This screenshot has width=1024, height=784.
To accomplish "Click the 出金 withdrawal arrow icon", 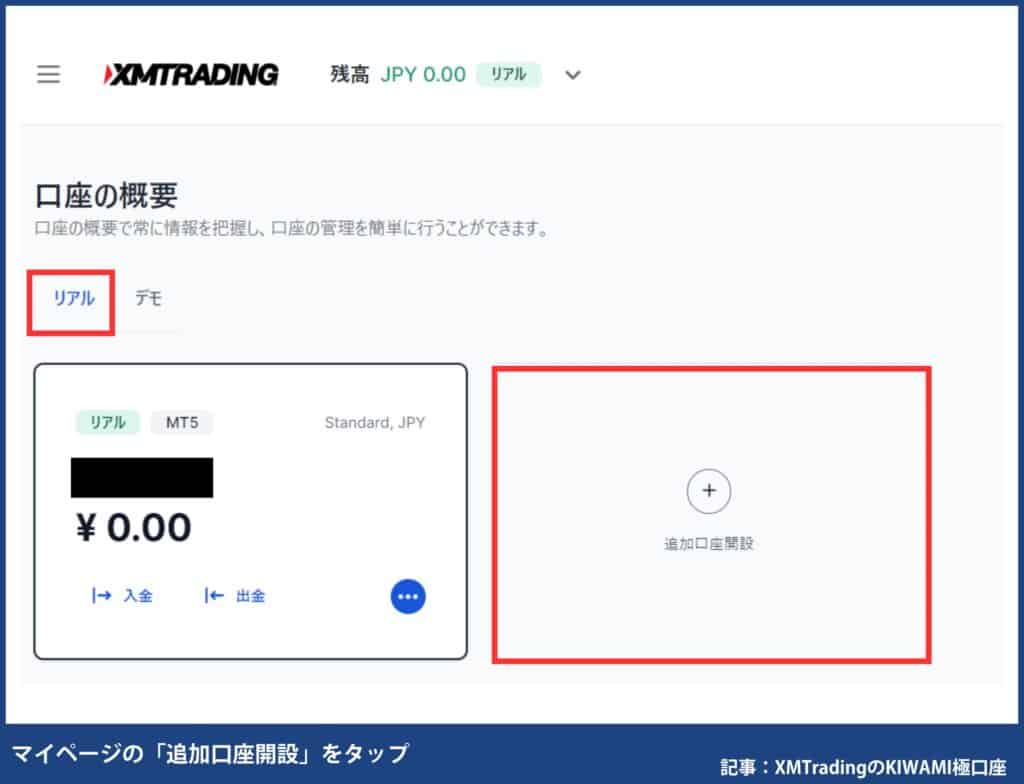I will coord(211,595).
